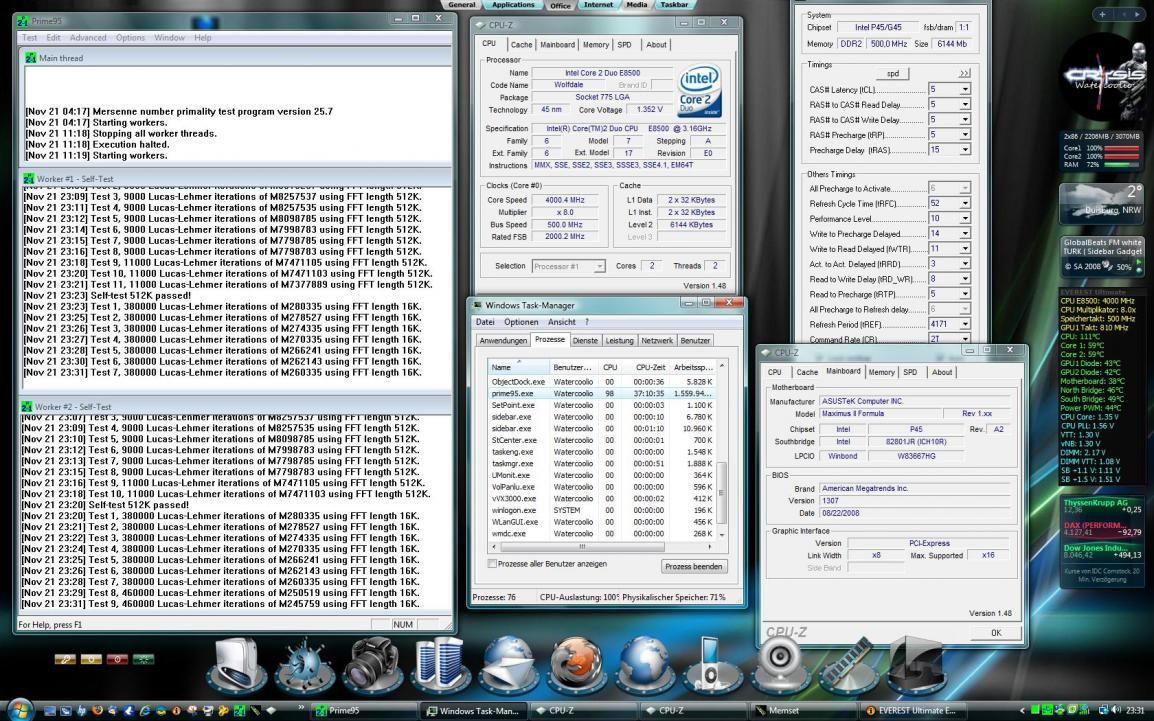This screenshot has height=721, width=1154.
Task: Click the Intel Core 2 Duo logo in CPU-Z
Action: pos(699,92)
